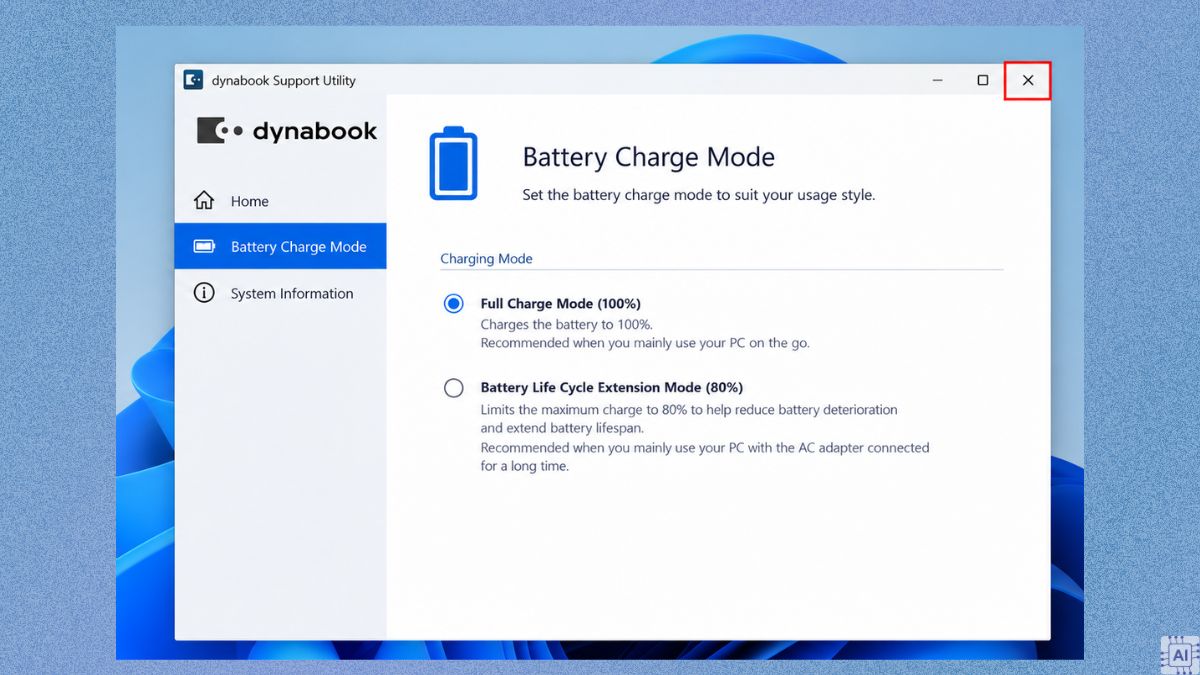Click the battery icon in sidebar
Viewport: 1200px width, 675px height.
pos(204,246)
